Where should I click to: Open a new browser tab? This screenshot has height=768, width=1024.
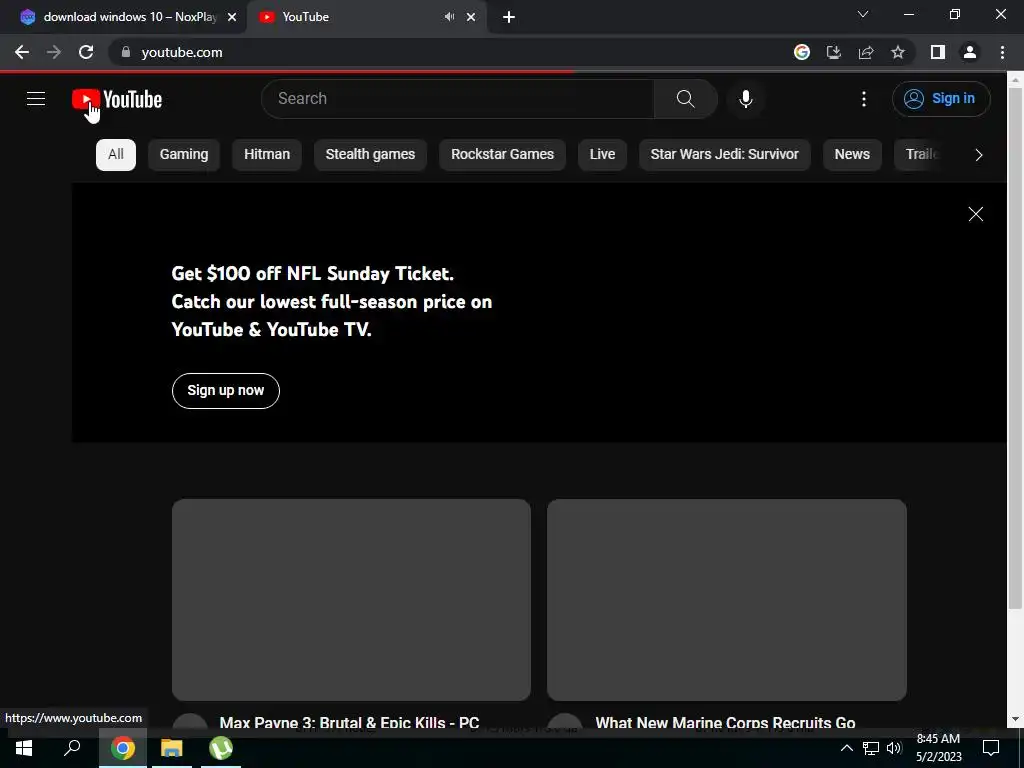point(509,18)
